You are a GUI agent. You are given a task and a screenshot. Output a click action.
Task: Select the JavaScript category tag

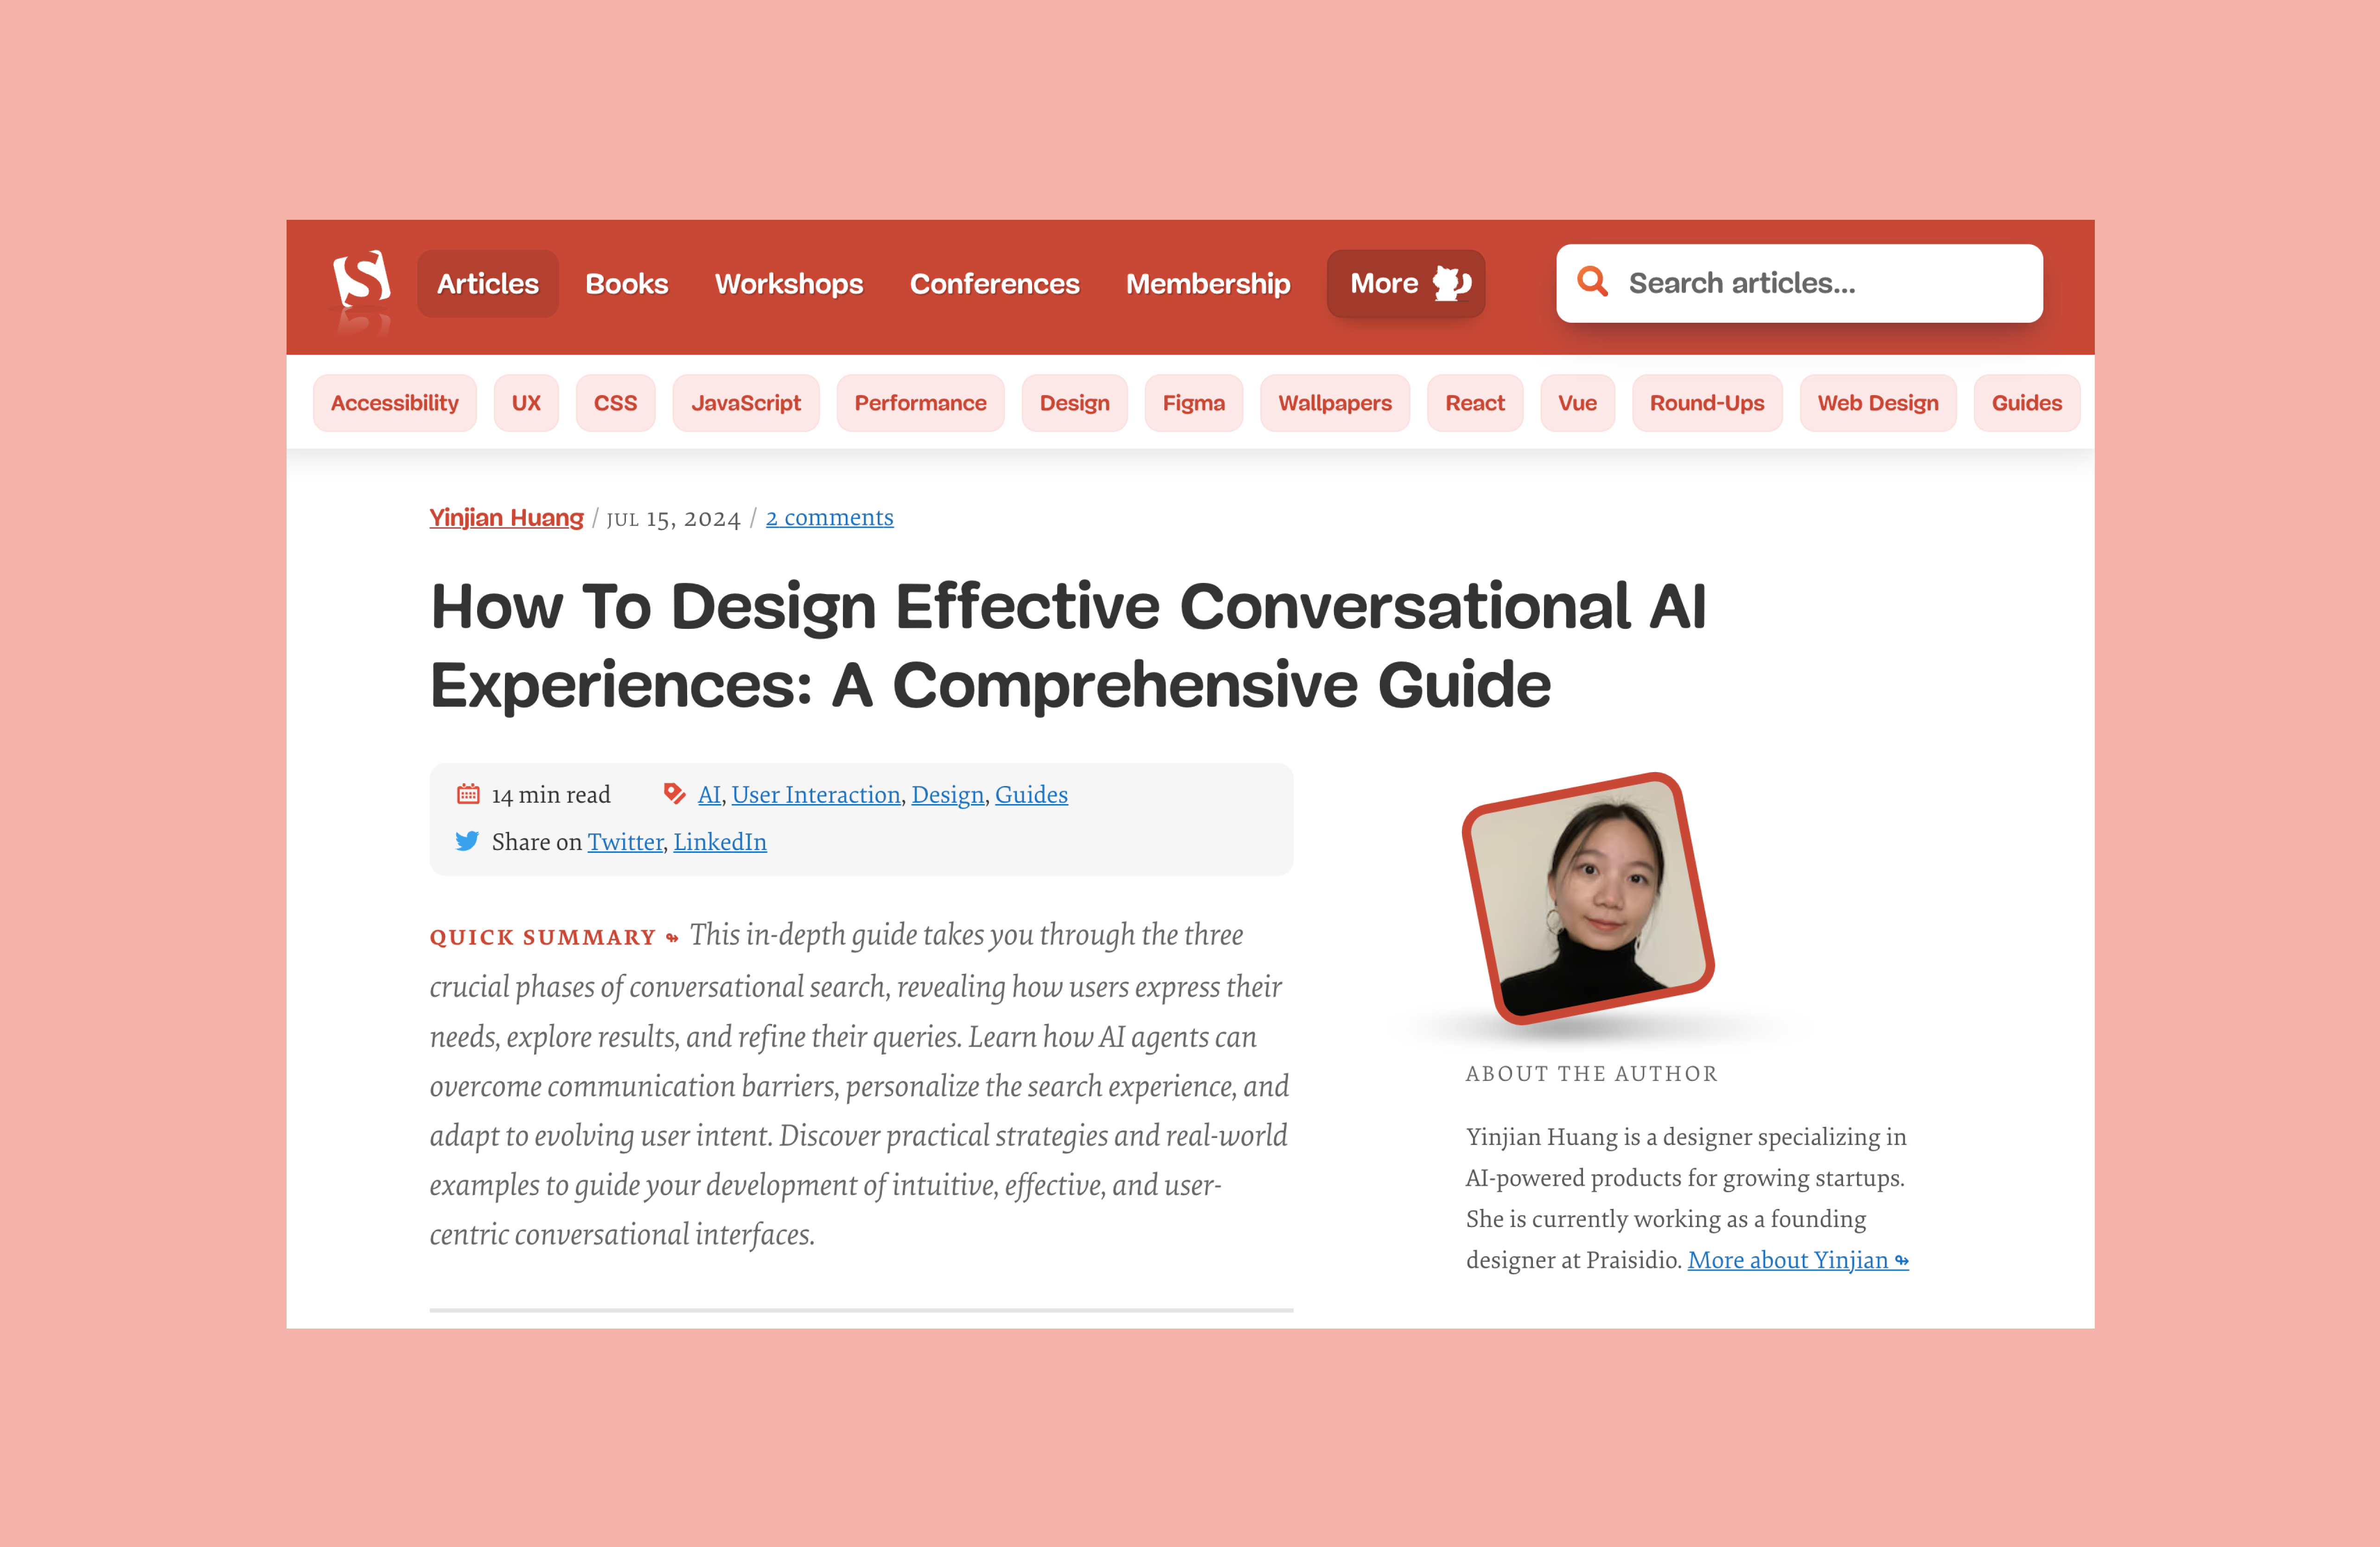745,403
